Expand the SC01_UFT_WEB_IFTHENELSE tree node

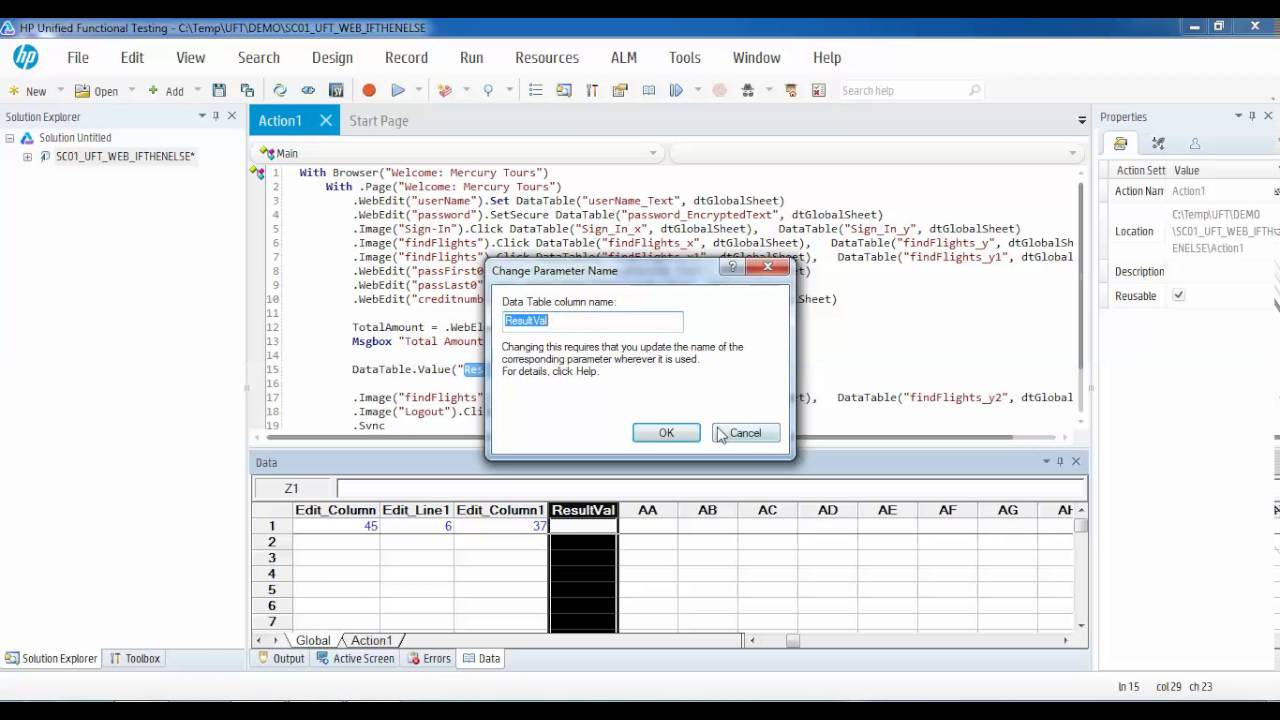27,157
